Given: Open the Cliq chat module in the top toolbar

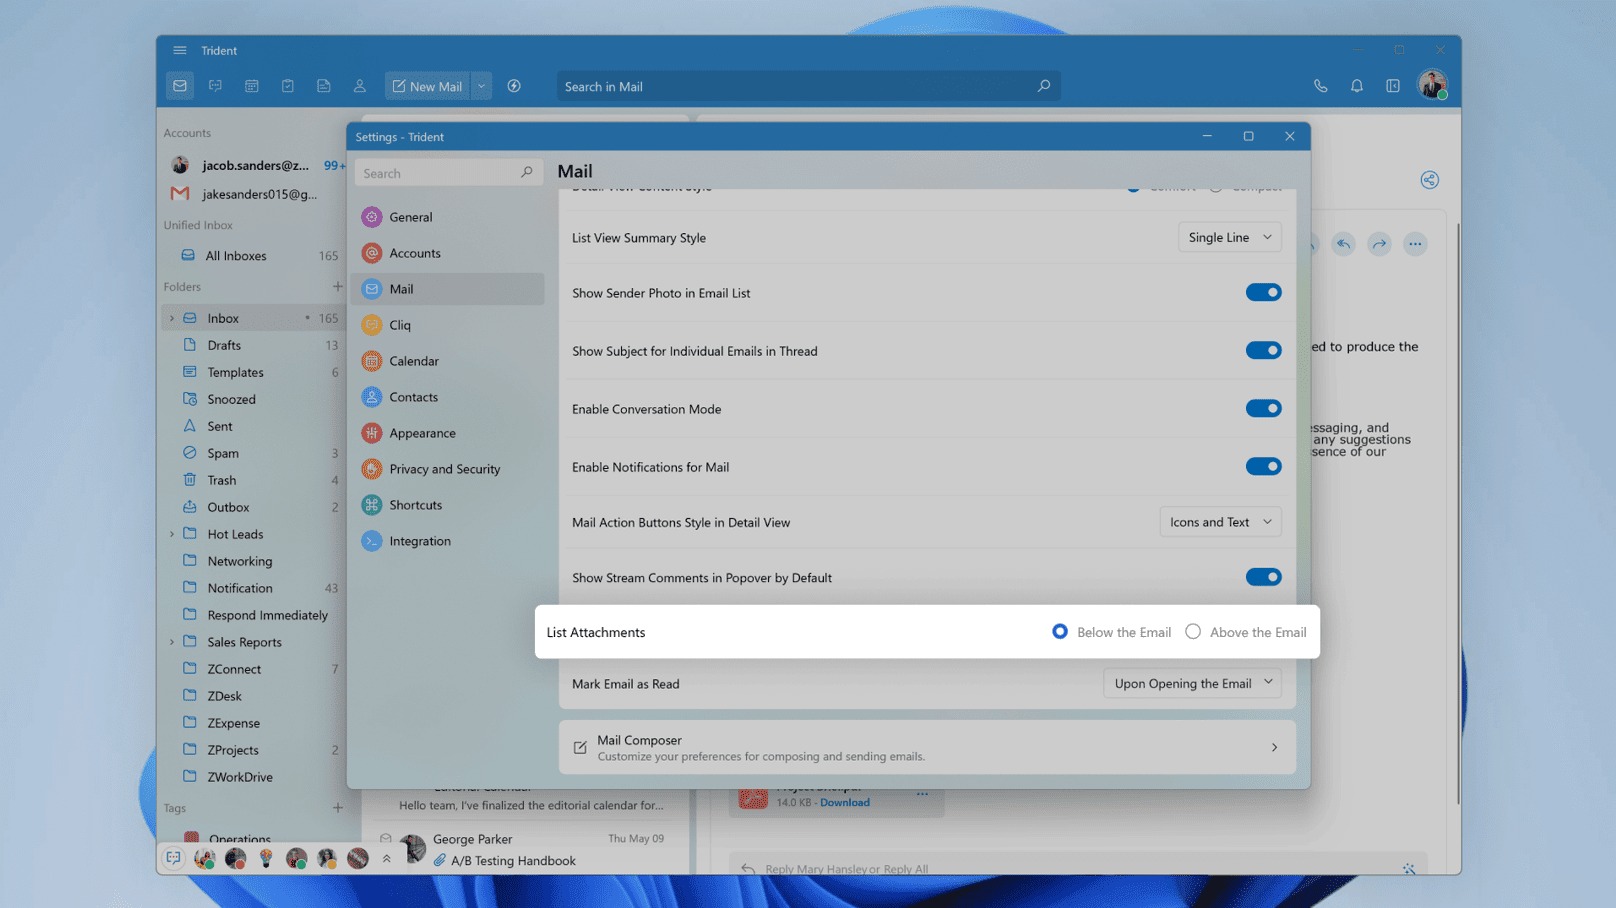Looking at the screenshot, I should [215, 86].
